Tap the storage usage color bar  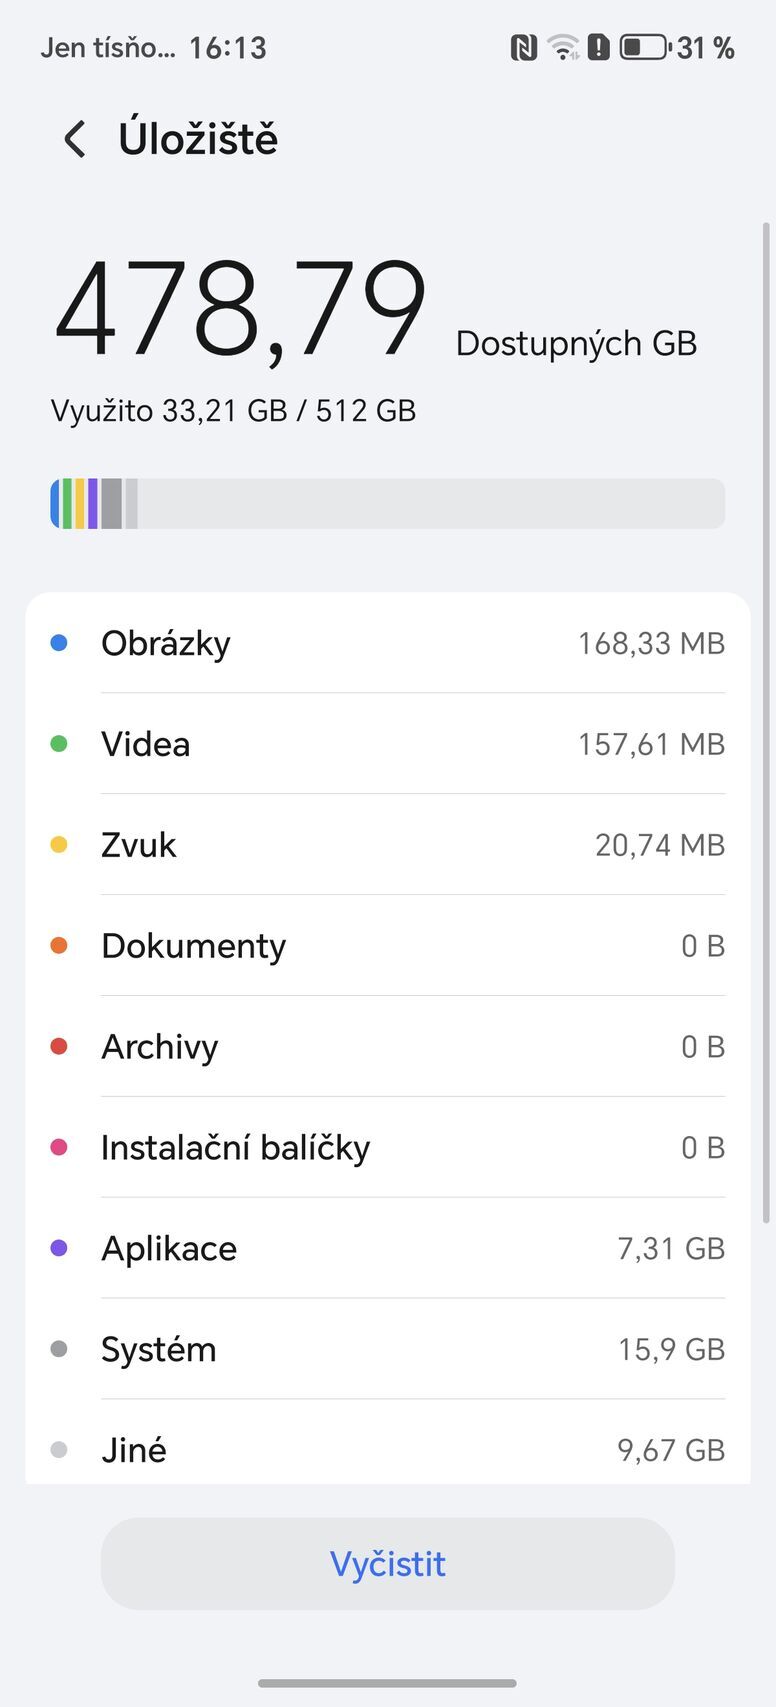(x=388, y=503)
